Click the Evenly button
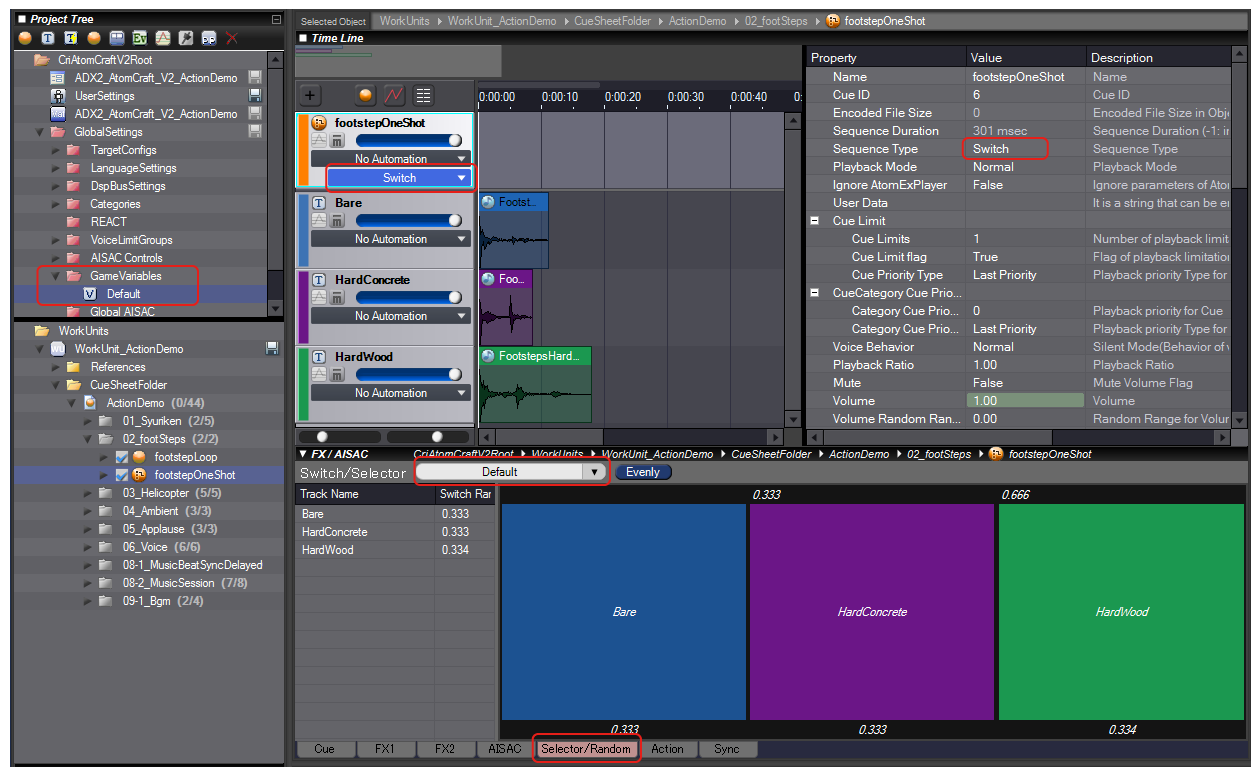1260x776 pixels. coord(643,472)
